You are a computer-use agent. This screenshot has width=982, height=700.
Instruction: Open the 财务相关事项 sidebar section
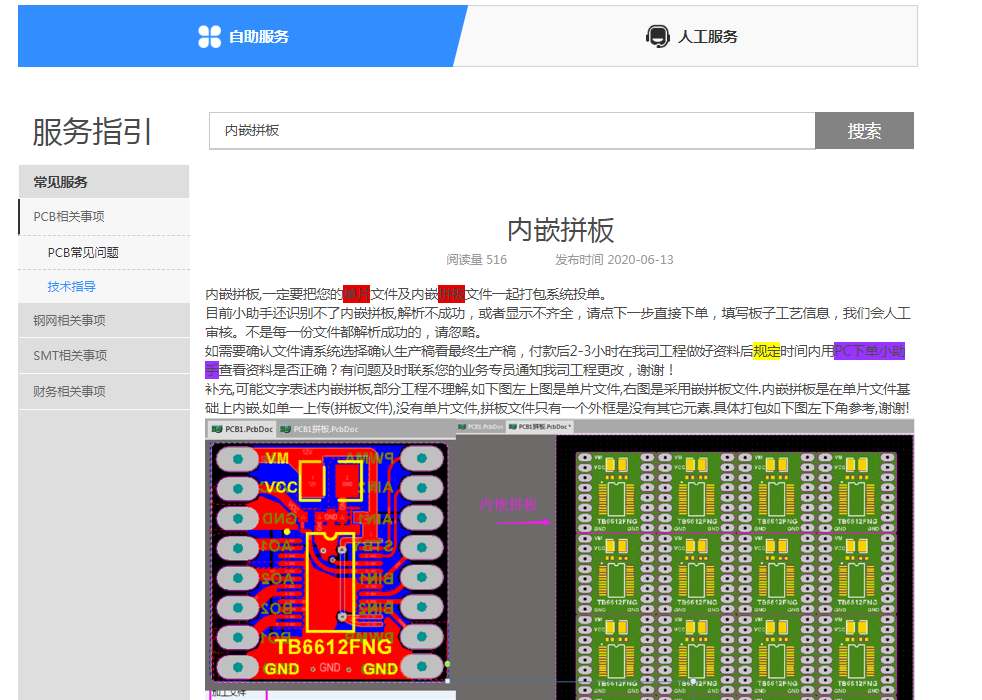(x=69, y=392)
